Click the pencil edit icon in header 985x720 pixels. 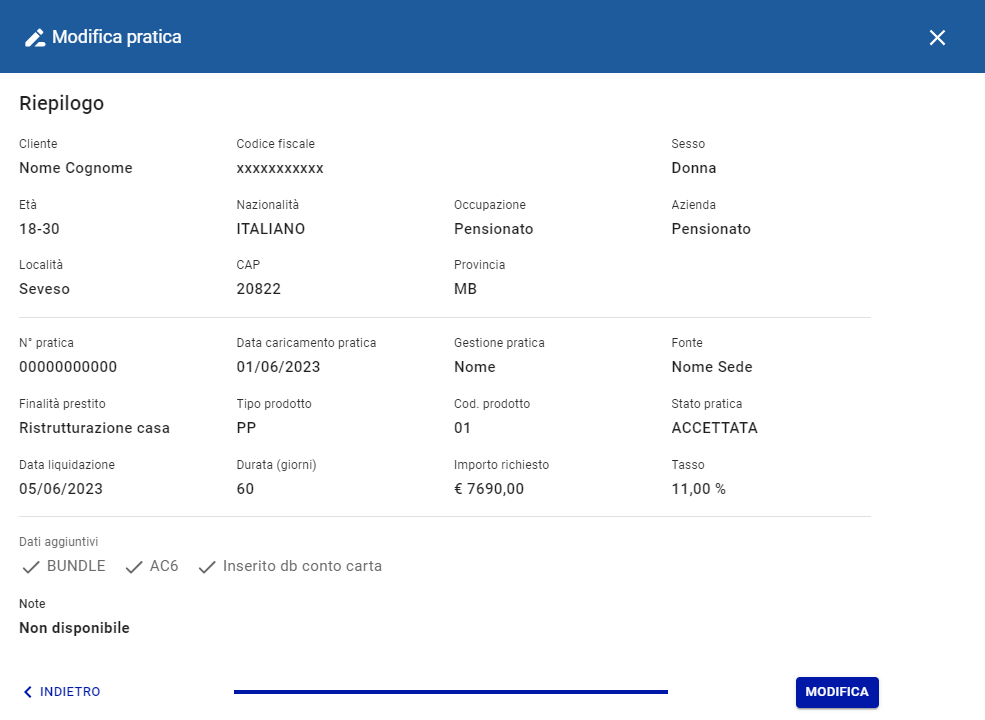point(35,38)
